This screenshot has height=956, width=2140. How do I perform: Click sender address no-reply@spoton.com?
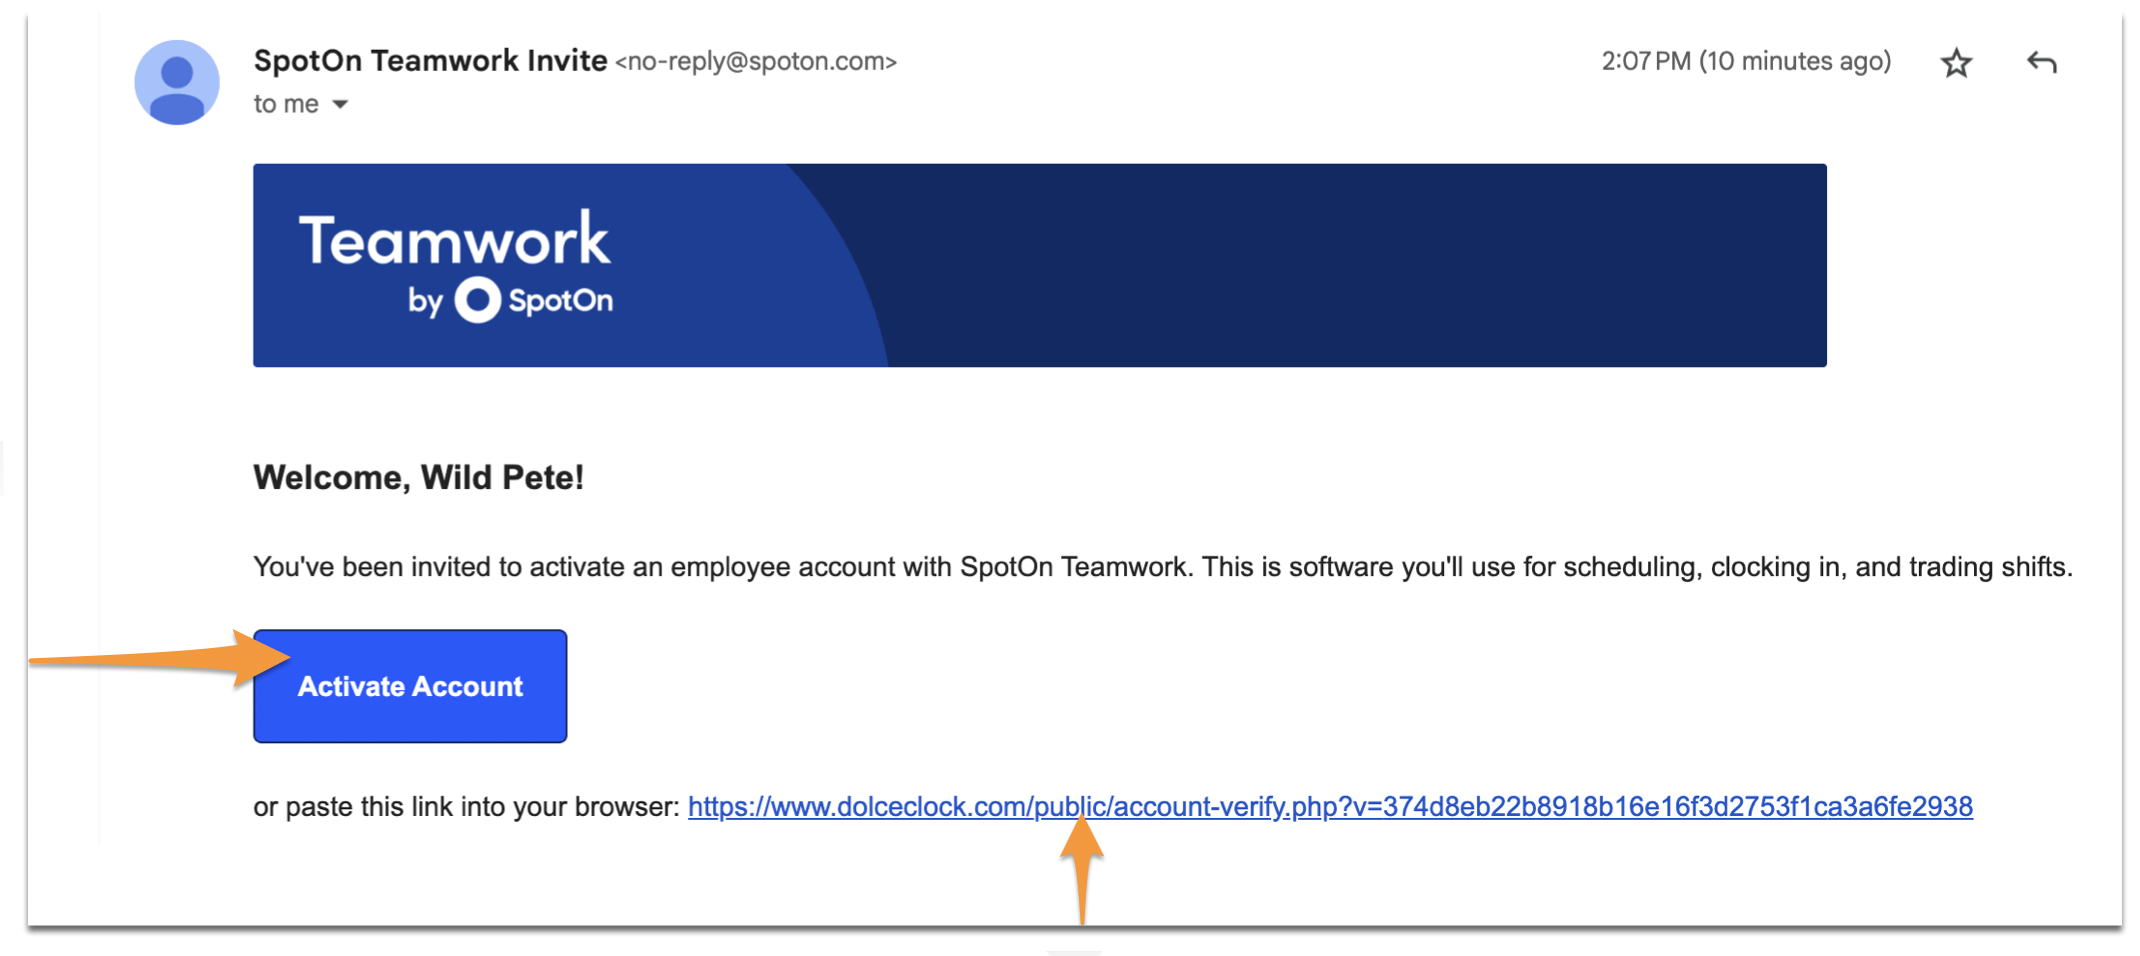[756, 62]
